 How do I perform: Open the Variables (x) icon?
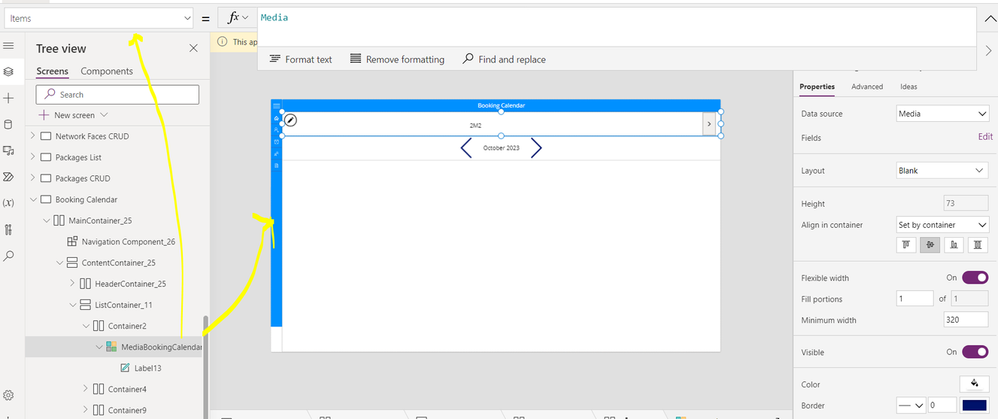[8, 203]
